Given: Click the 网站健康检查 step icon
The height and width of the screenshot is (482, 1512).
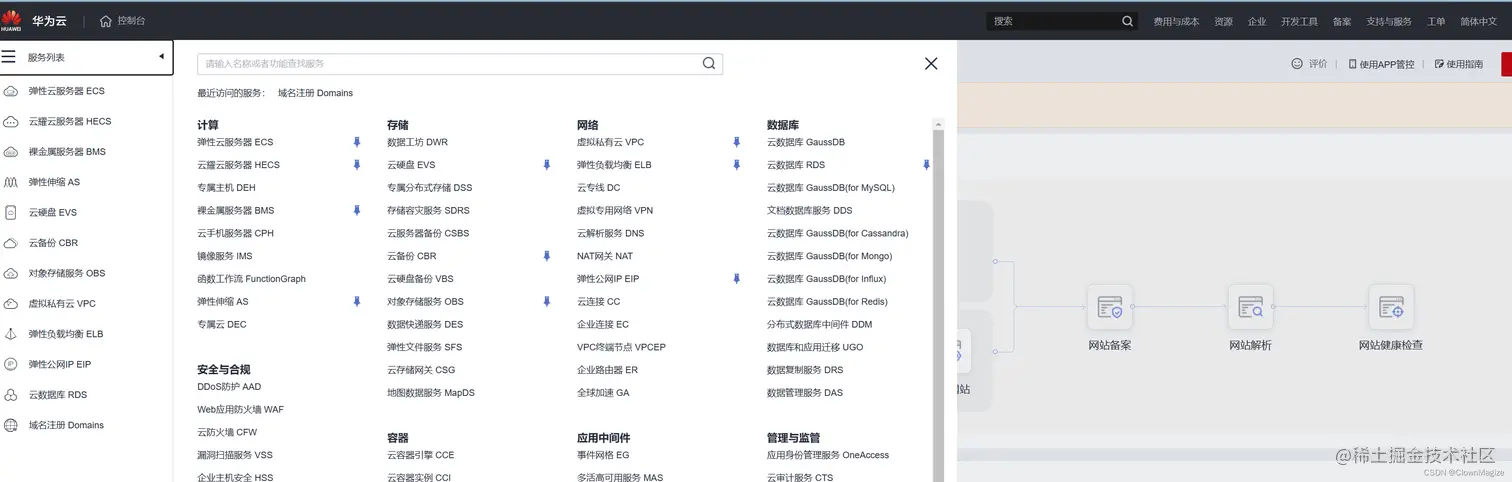Looking at the screenshot, I should coord(1391,307).
